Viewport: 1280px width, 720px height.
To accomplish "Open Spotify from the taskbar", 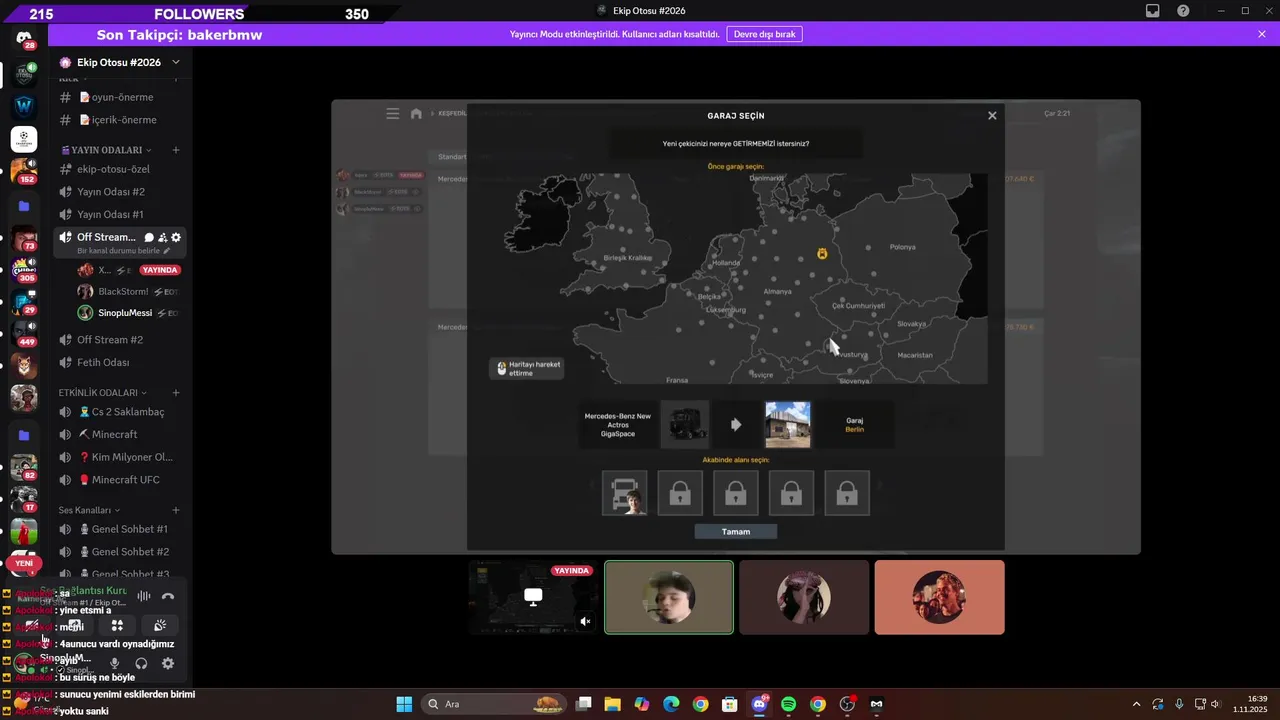I will tap(788, 704).
